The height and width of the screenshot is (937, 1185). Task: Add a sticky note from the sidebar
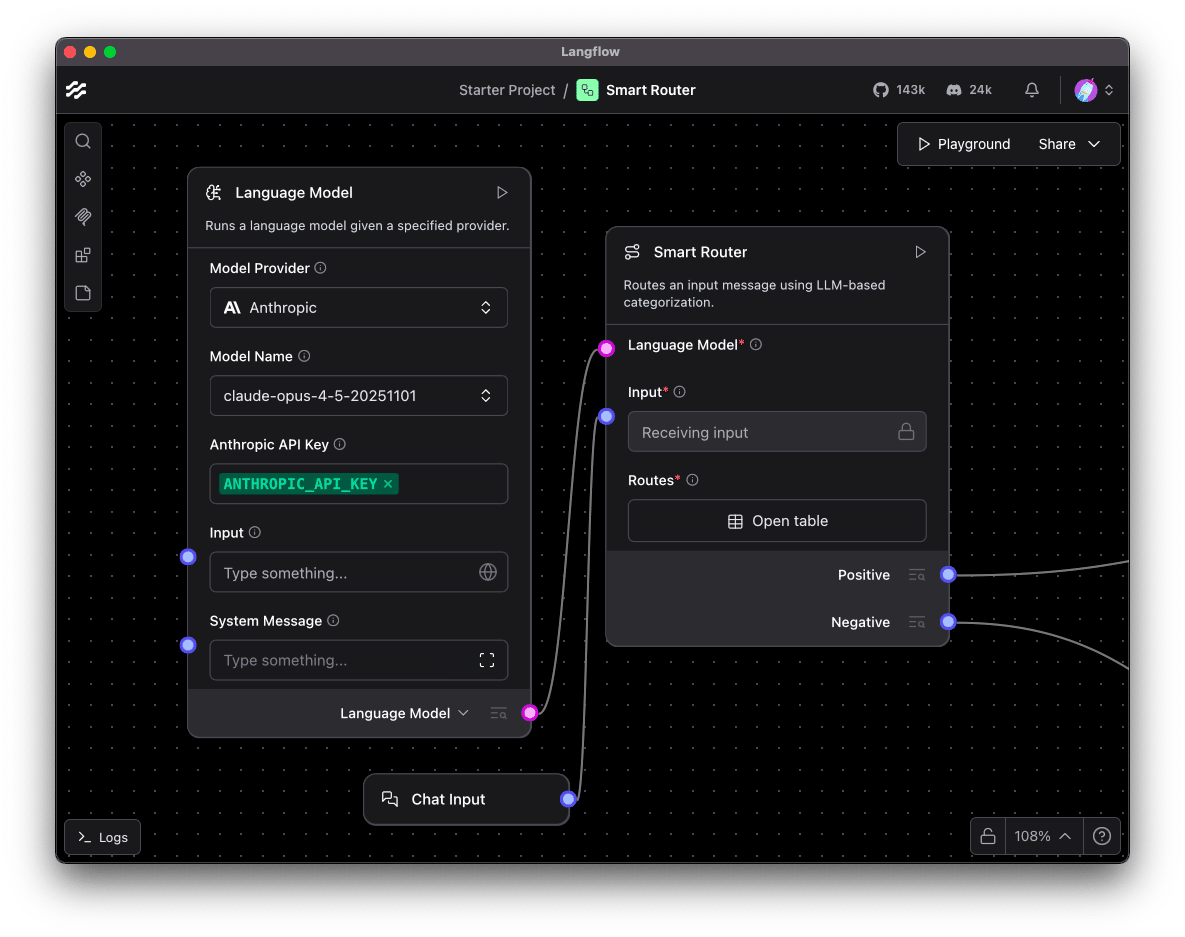83,293
